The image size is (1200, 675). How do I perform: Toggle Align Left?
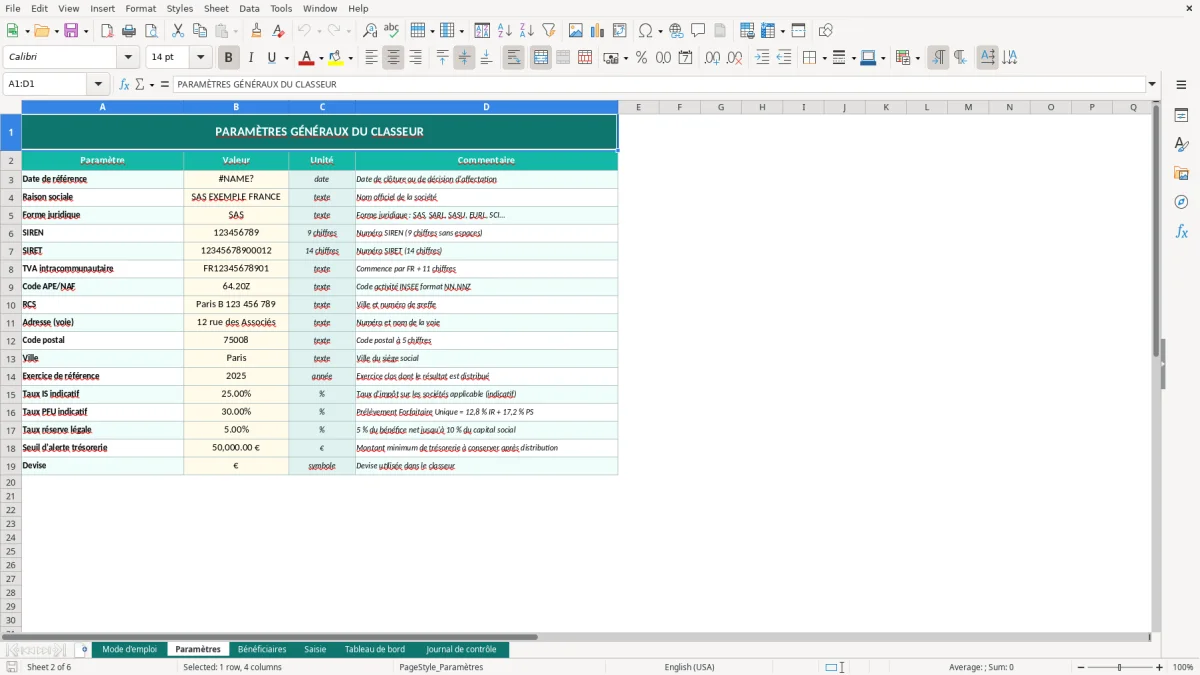(x=371, y=58)
